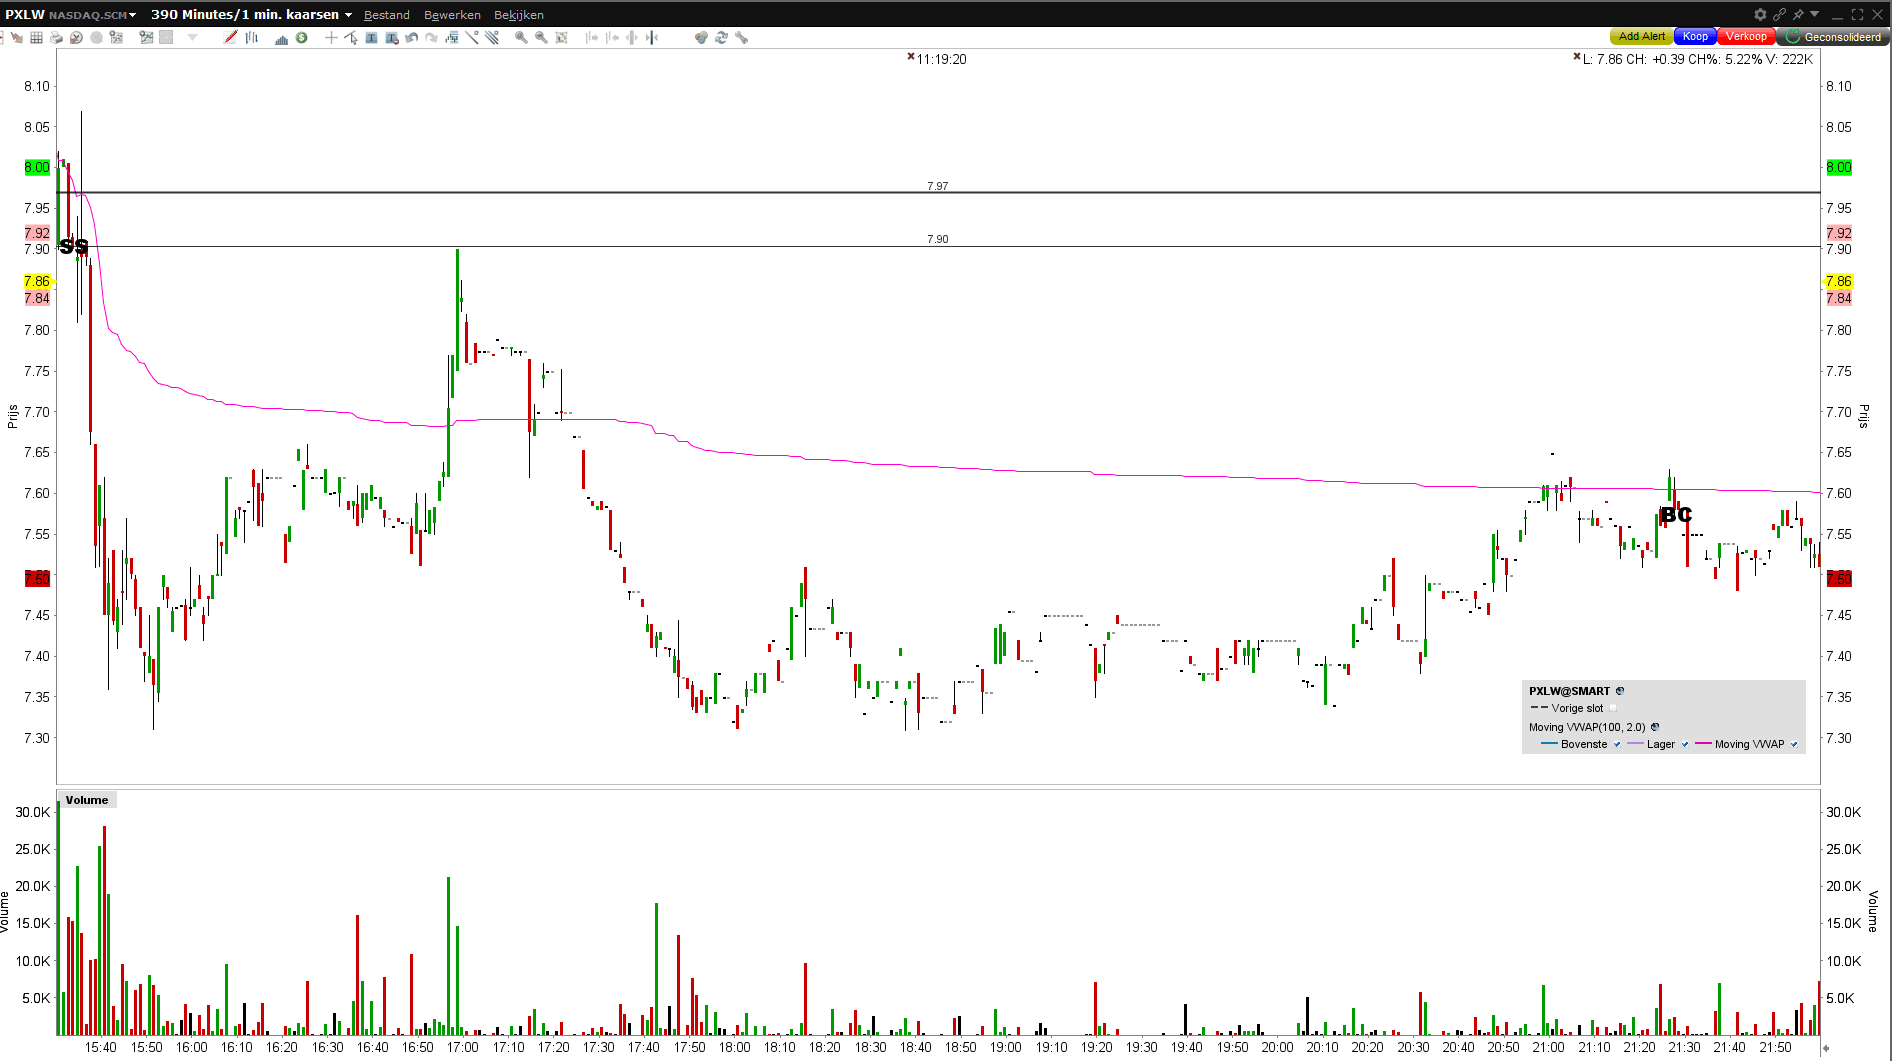Screen dimensions: 1892x1061
Task: Open the volume histogram icon
Action: coord(281,37)
